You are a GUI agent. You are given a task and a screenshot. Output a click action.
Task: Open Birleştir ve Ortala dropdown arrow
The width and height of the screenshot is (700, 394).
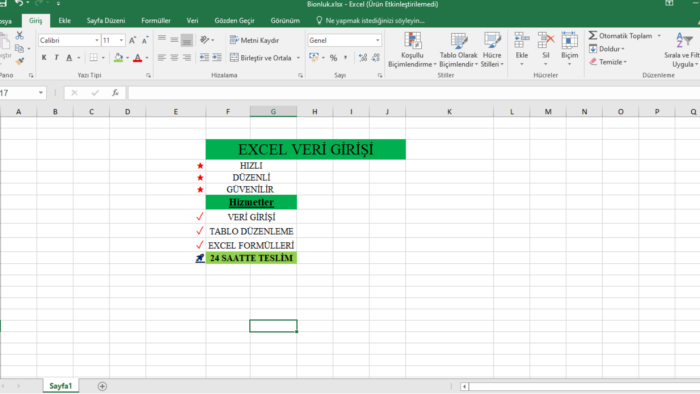coord(298,58)
